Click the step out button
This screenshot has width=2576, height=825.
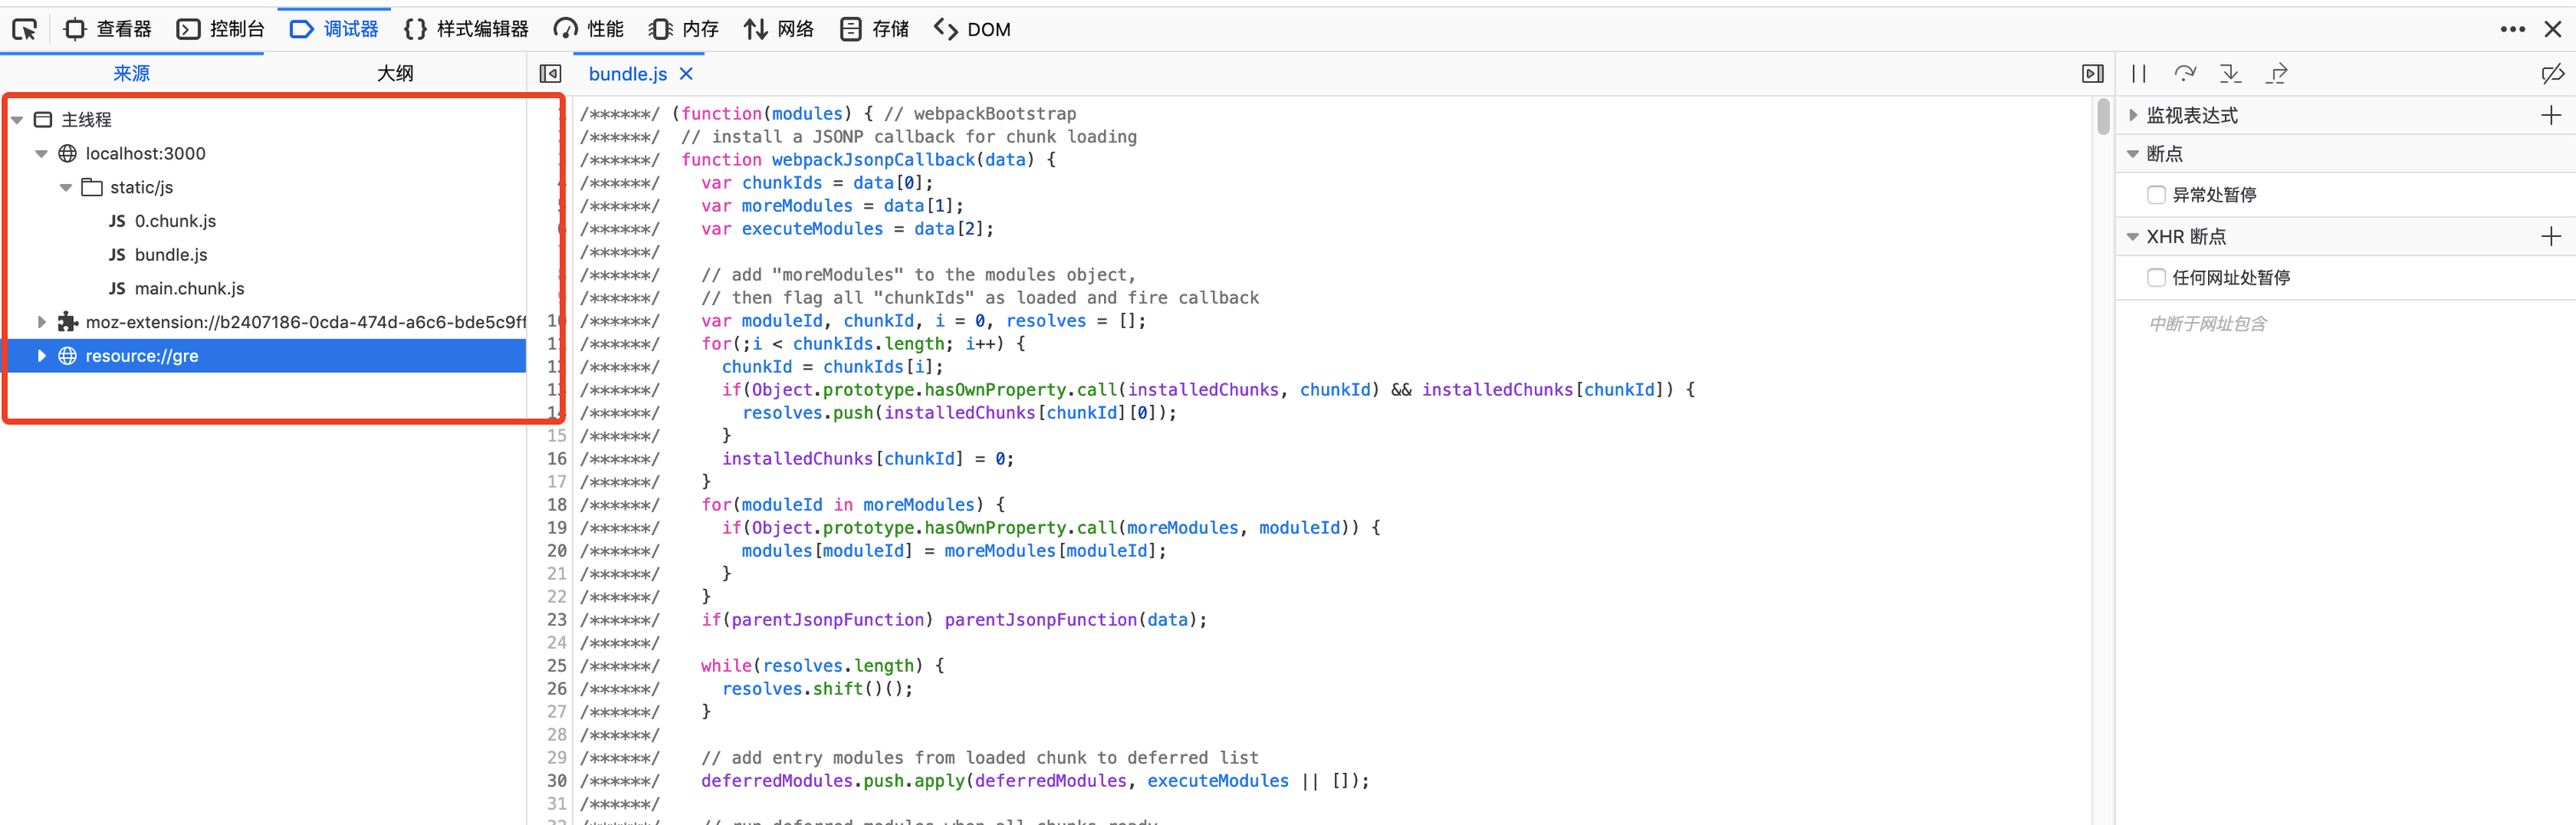point(2277,74)
